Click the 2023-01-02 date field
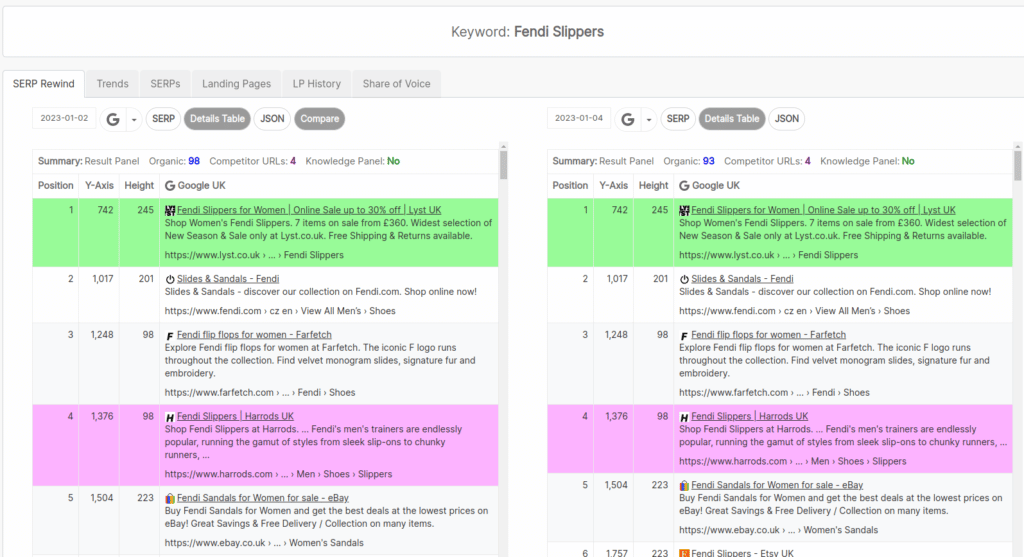The width and height of the screenshot is (1024, 557). [x=64, y=118]
